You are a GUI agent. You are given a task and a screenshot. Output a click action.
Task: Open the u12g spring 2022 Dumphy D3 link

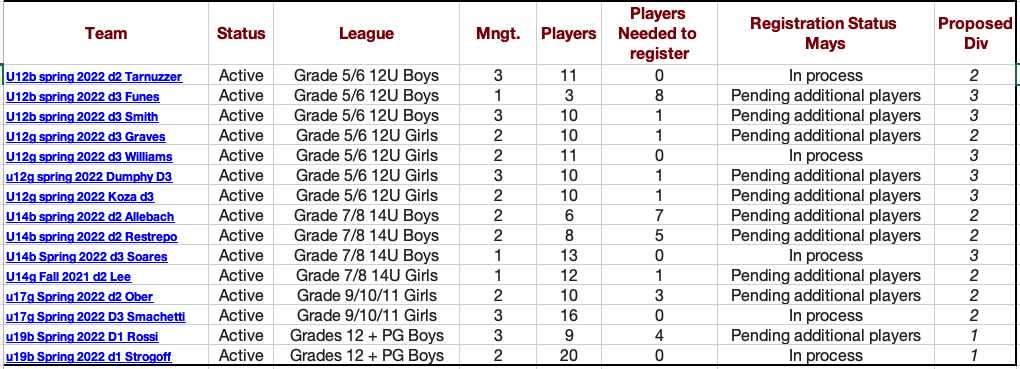point(89,177)
